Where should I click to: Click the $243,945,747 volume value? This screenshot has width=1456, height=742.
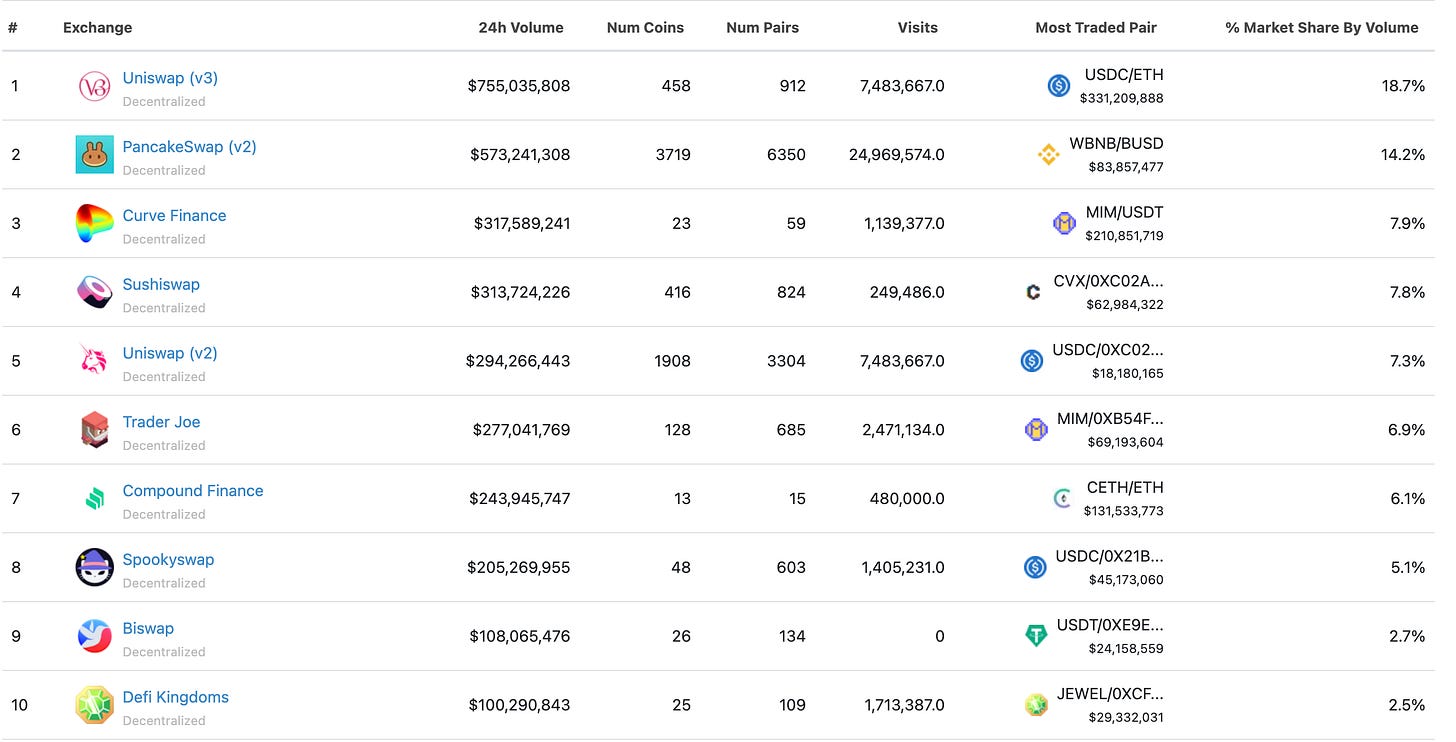[520, 498]
